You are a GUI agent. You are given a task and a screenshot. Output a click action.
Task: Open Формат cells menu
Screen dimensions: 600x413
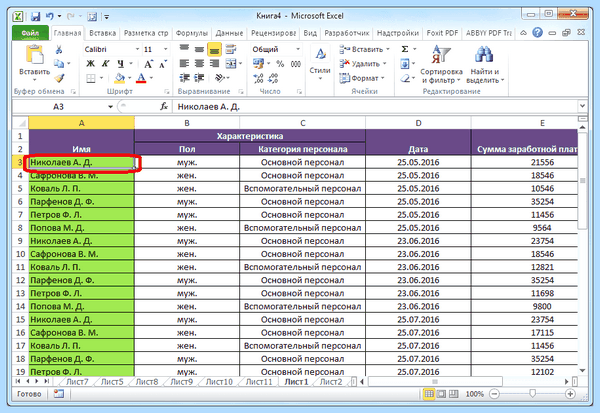point(362,78)
